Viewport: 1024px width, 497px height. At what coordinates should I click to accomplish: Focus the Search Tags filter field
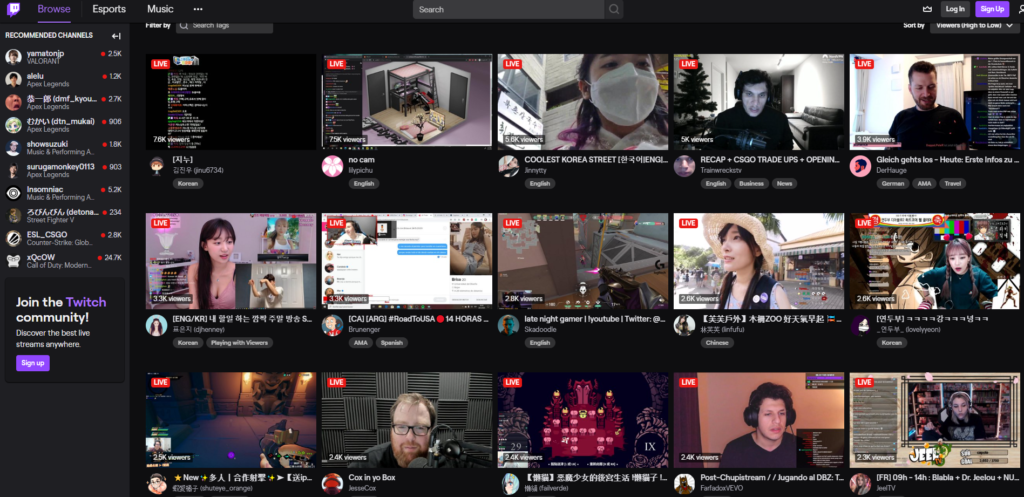tap(225, 25)
